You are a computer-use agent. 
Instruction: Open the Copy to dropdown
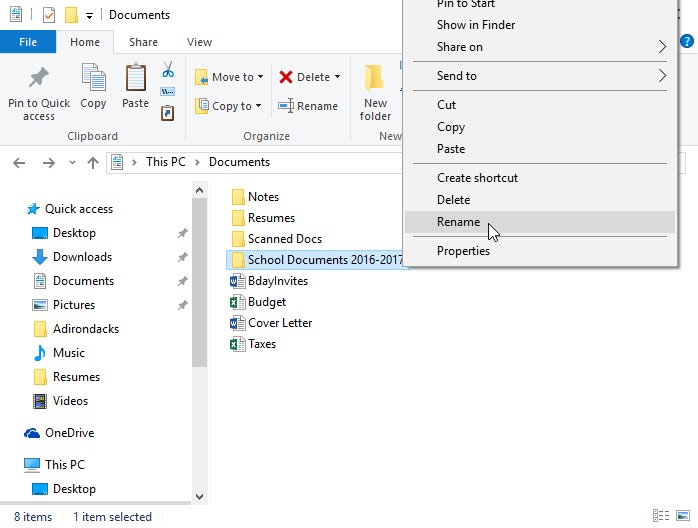point(228,106)
